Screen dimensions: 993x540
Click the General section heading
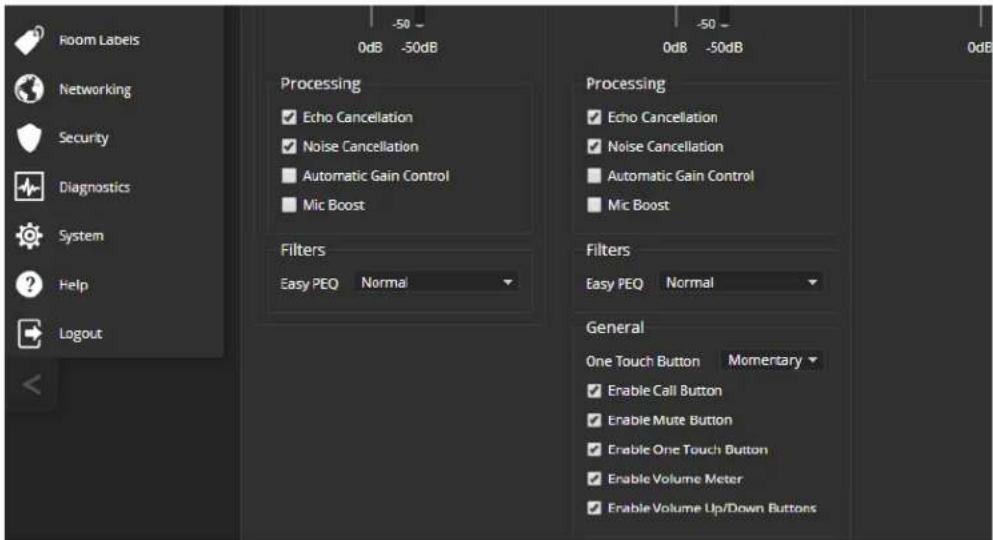tap(615, 328)
